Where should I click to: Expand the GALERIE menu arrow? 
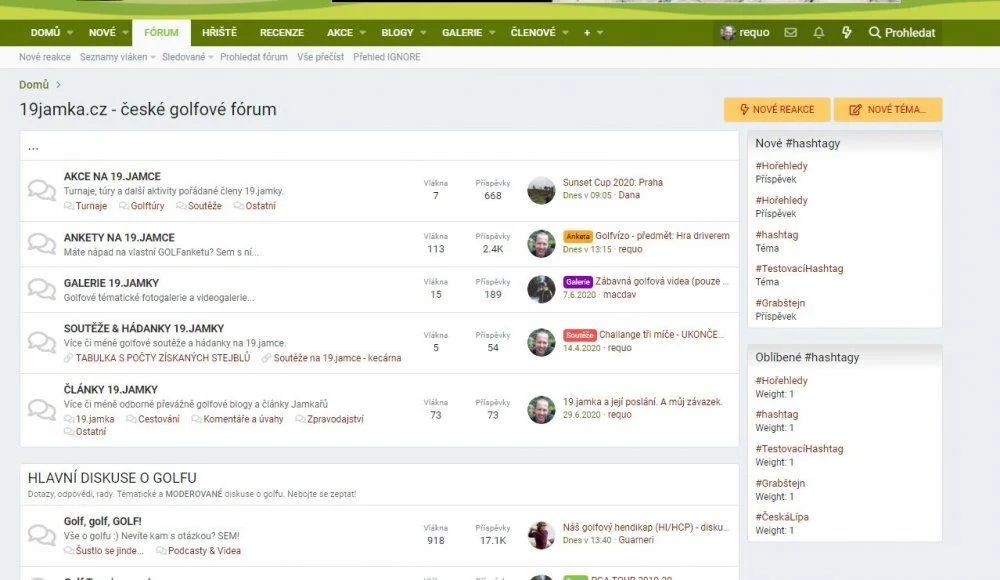[x=492, y=33]
